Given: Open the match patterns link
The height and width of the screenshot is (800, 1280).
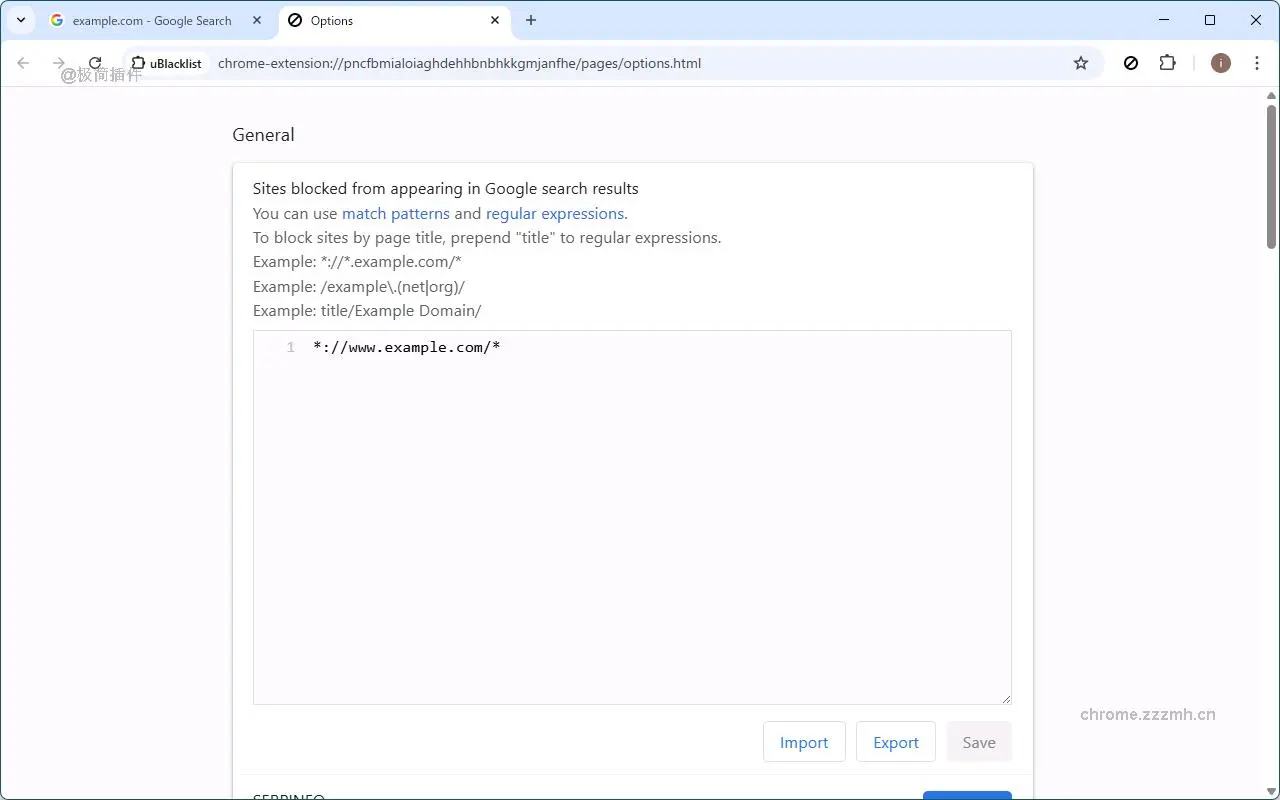Looking at the screenshot, I should [x=395, y=213].
